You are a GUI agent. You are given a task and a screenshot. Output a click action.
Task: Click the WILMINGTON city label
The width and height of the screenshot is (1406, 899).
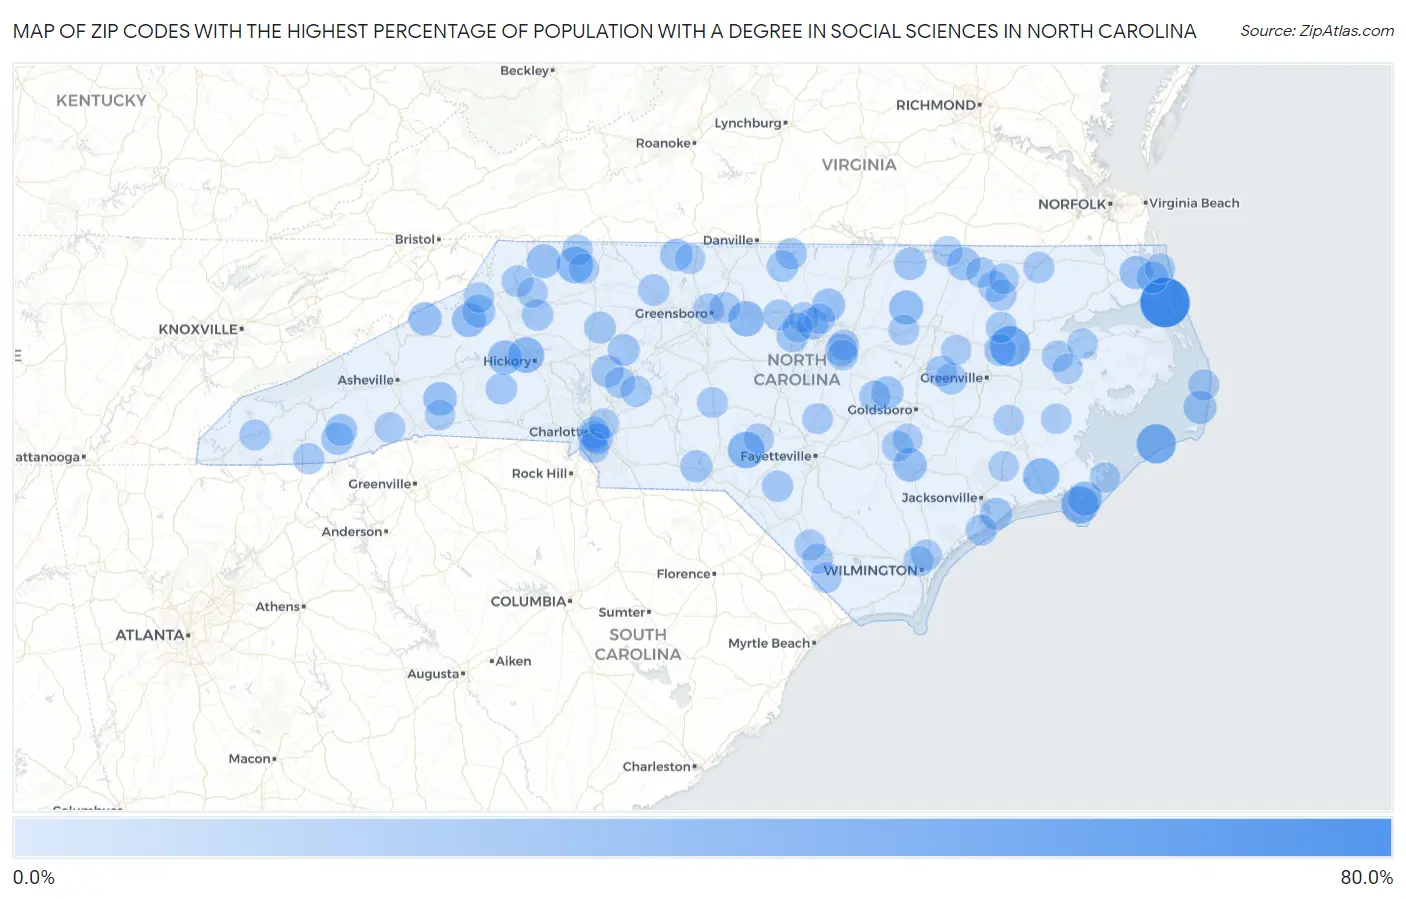pyautogui.click(x=871, y=570)
